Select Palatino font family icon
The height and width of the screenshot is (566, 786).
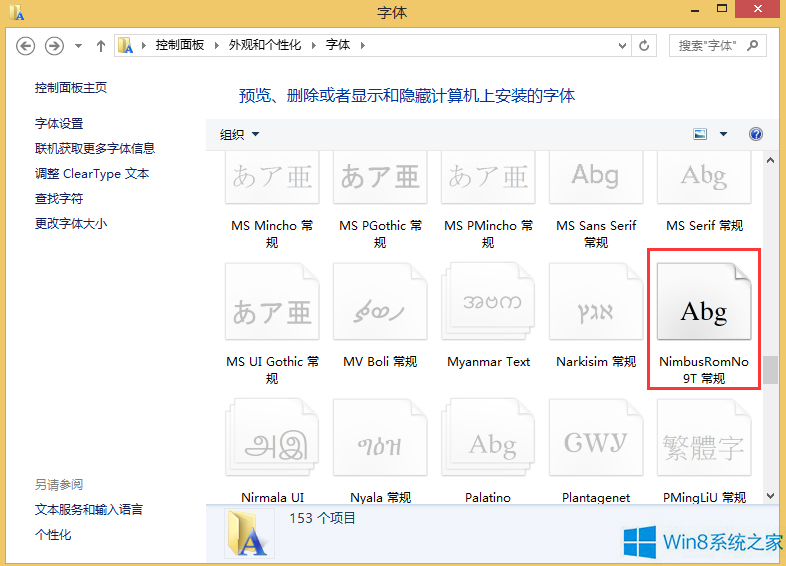click(x=488, y=437)
